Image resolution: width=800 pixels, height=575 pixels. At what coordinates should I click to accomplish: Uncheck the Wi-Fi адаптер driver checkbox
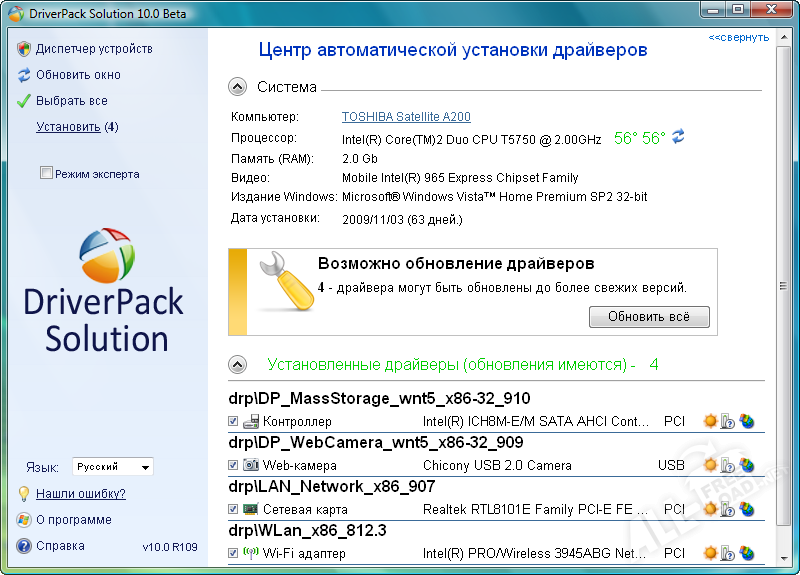click(x=233, y=553)
